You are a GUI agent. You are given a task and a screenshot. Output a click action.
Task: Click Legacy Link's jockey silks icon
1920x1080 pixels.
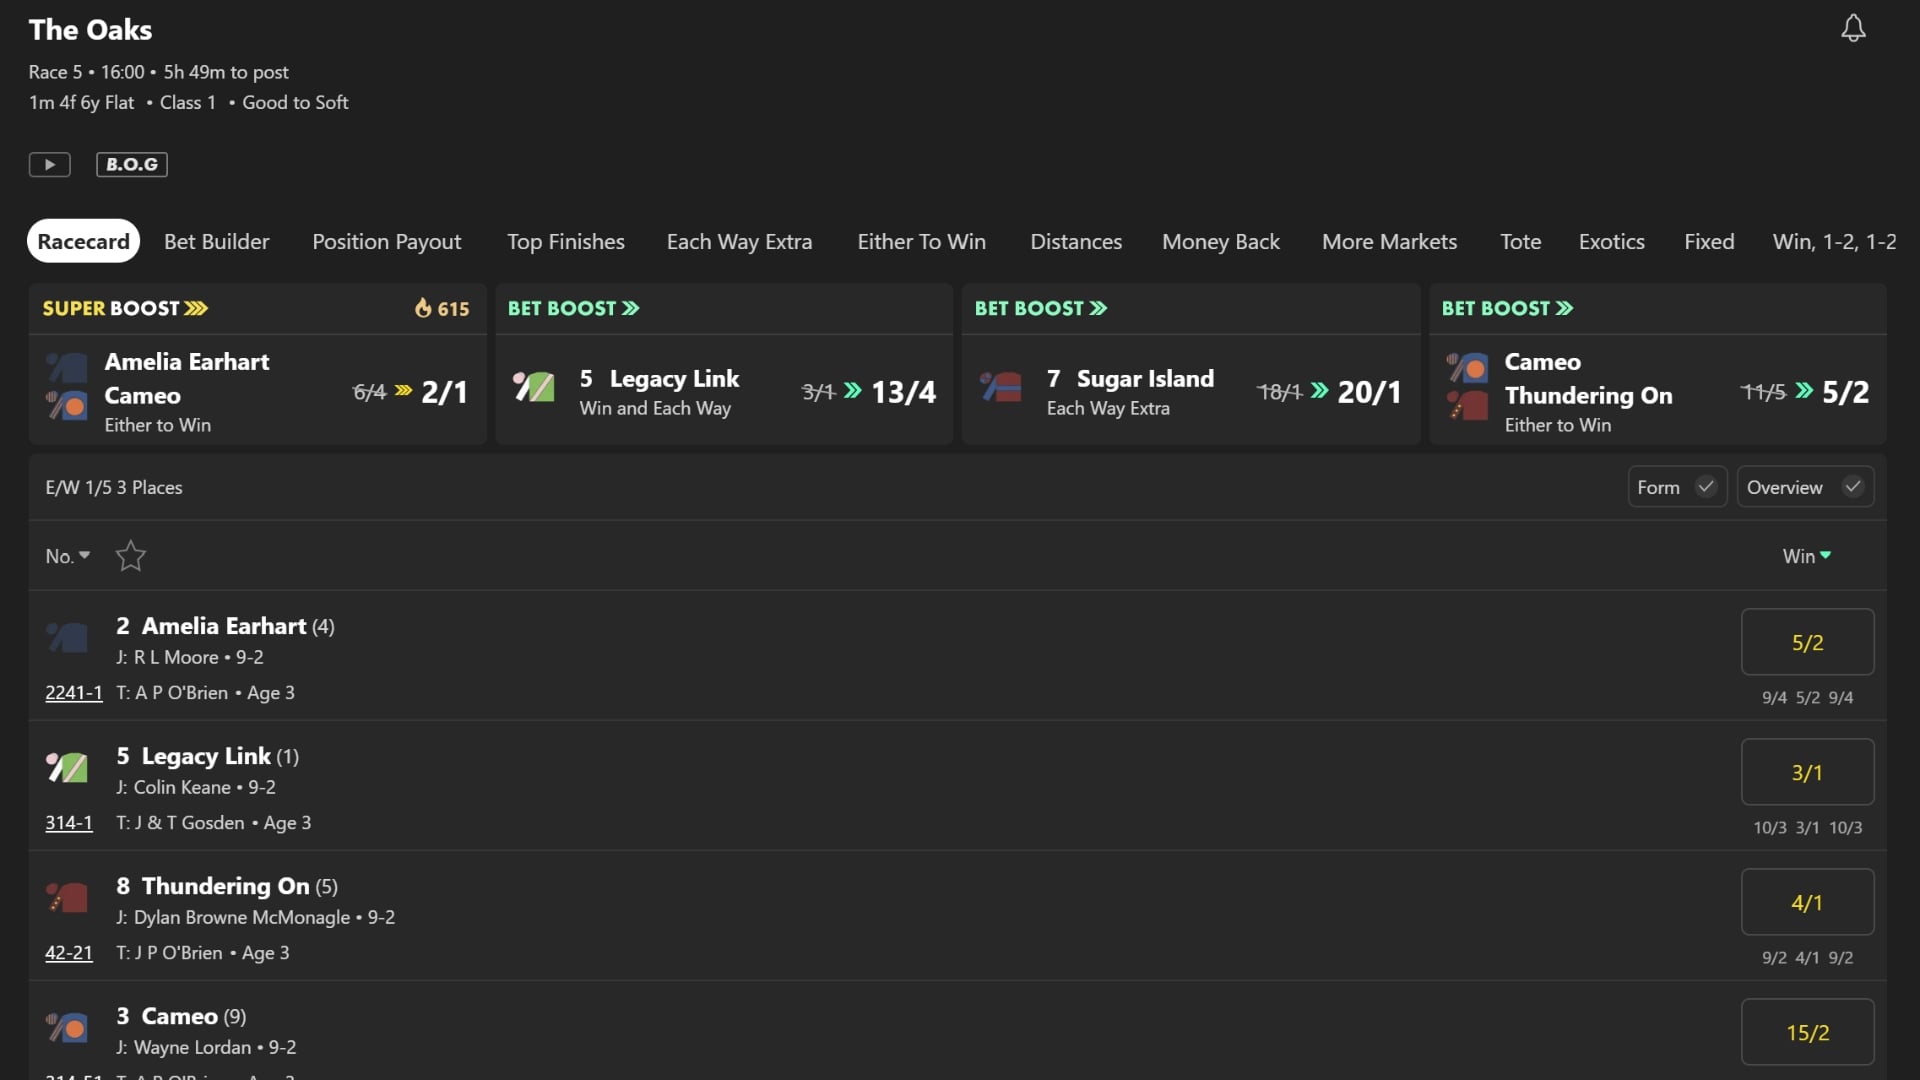(x=68, y=767)
